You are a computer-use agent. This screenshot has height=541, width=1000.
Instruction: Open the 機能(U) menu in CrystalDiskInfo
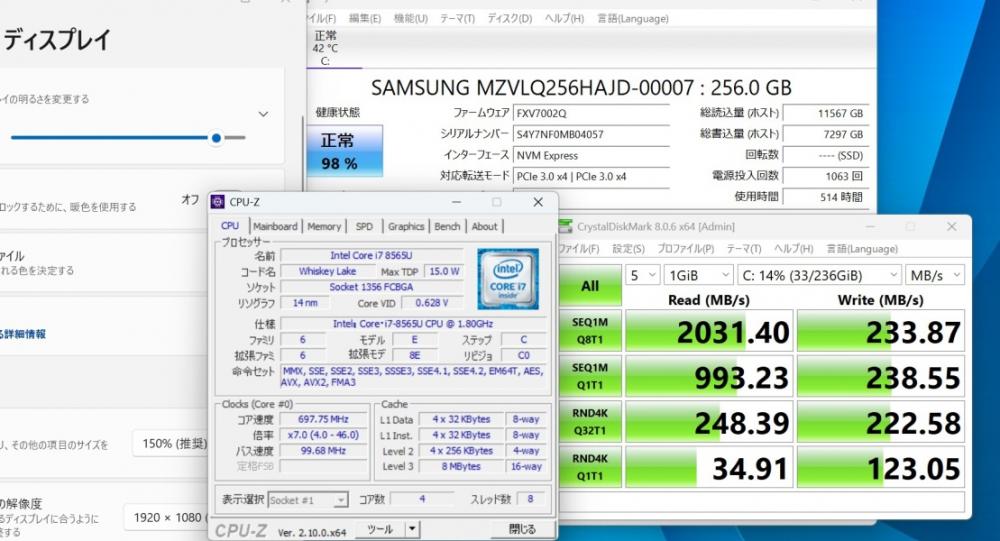click(411, 19)
